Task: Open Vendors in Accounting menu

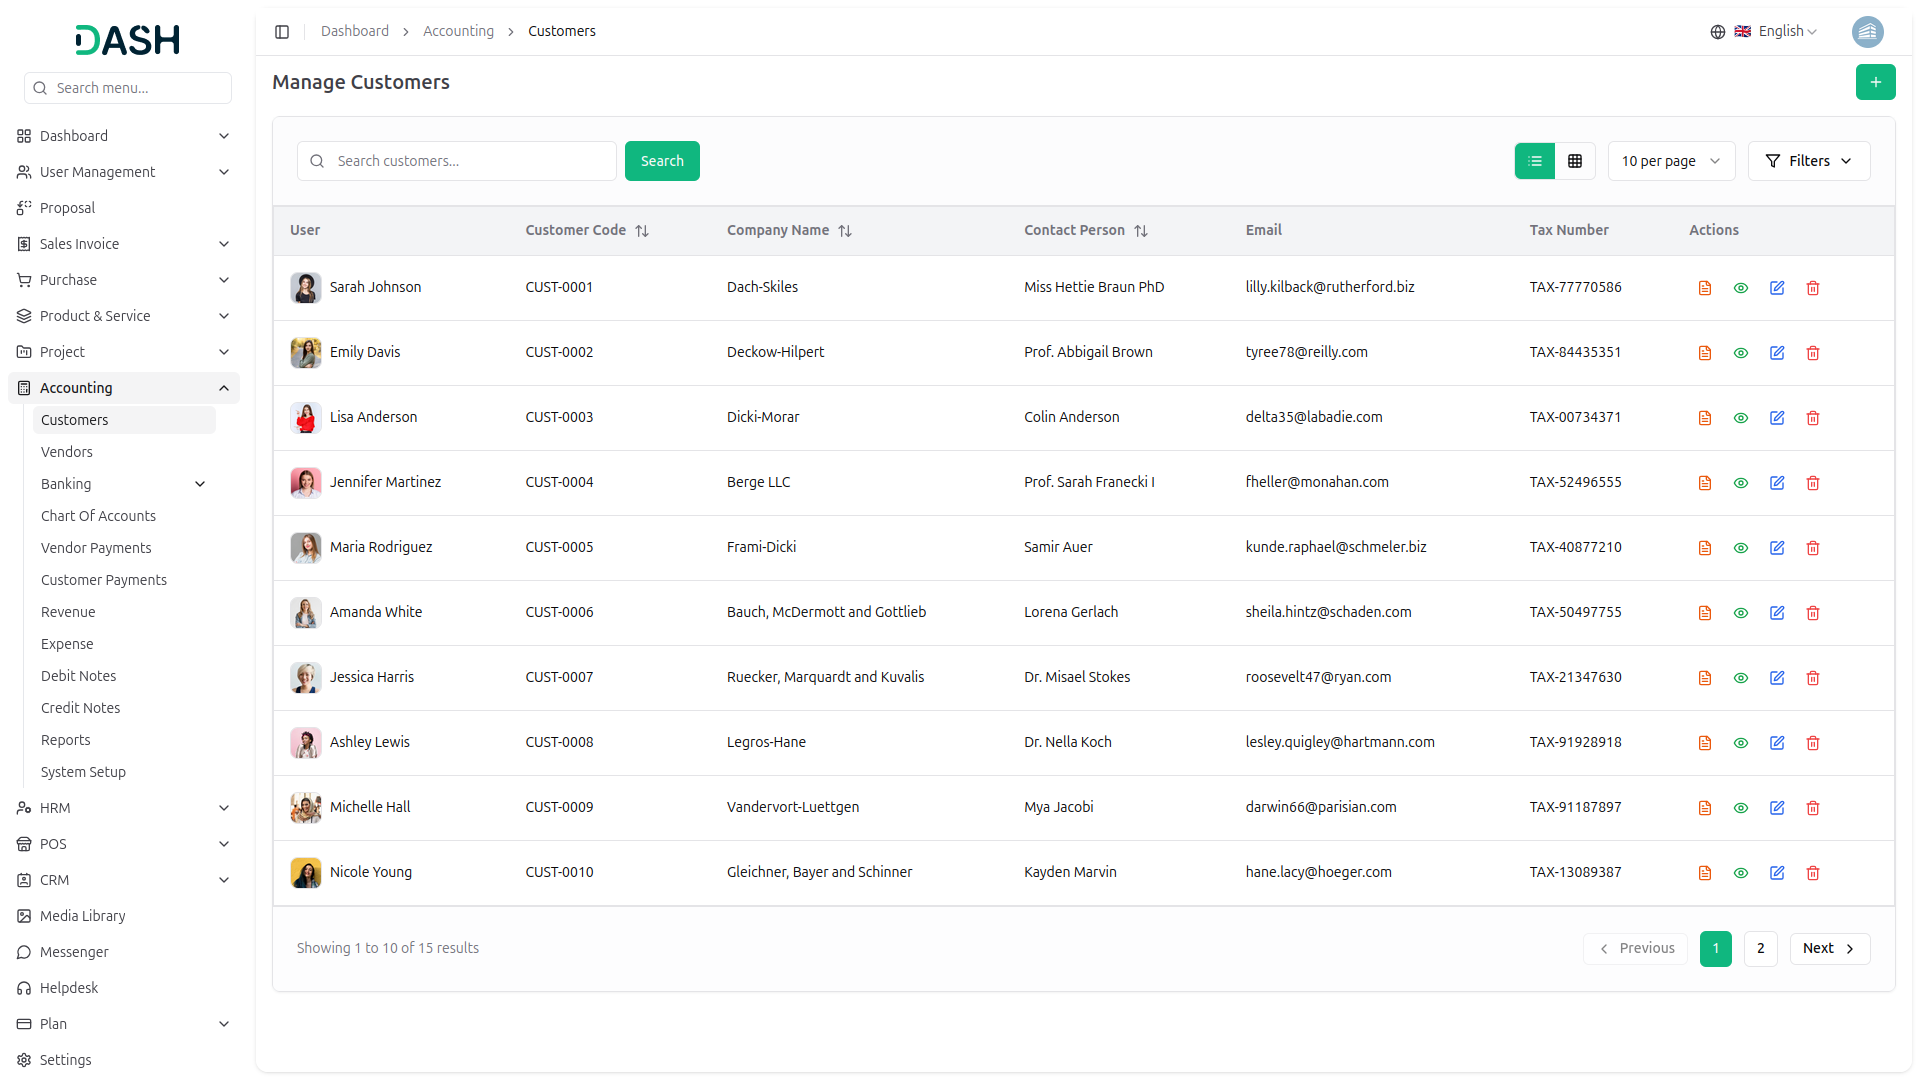Action: (x=67, y=452)
